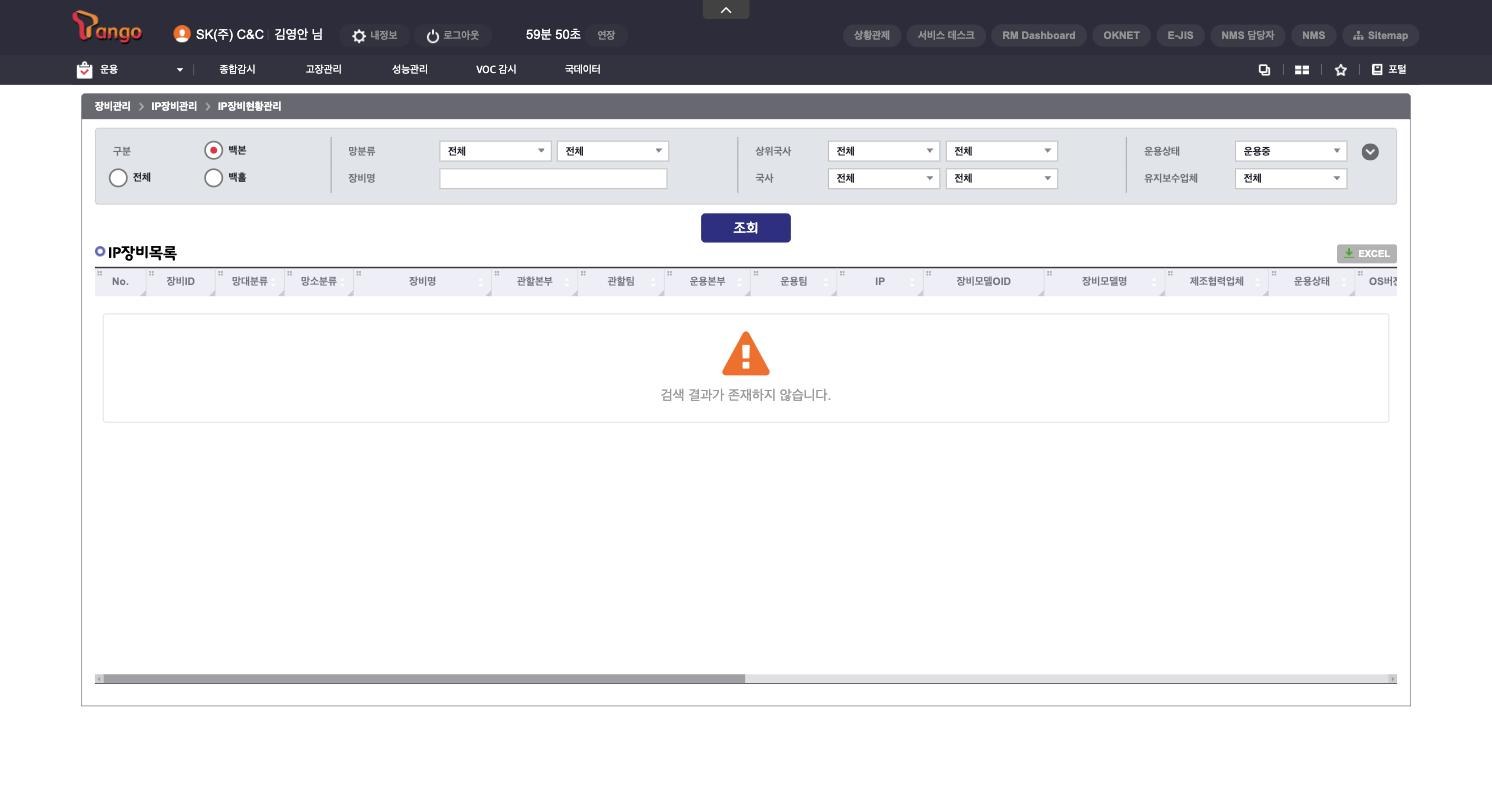Click the IP column header
The width and height of the screenshot is (1492, 812).
click(880, 282)
